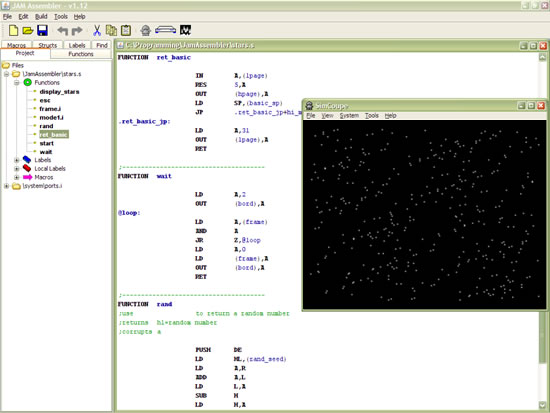Expand the Macros tree node
This screenshot has height=413, width=550.
tap(16, 177)
